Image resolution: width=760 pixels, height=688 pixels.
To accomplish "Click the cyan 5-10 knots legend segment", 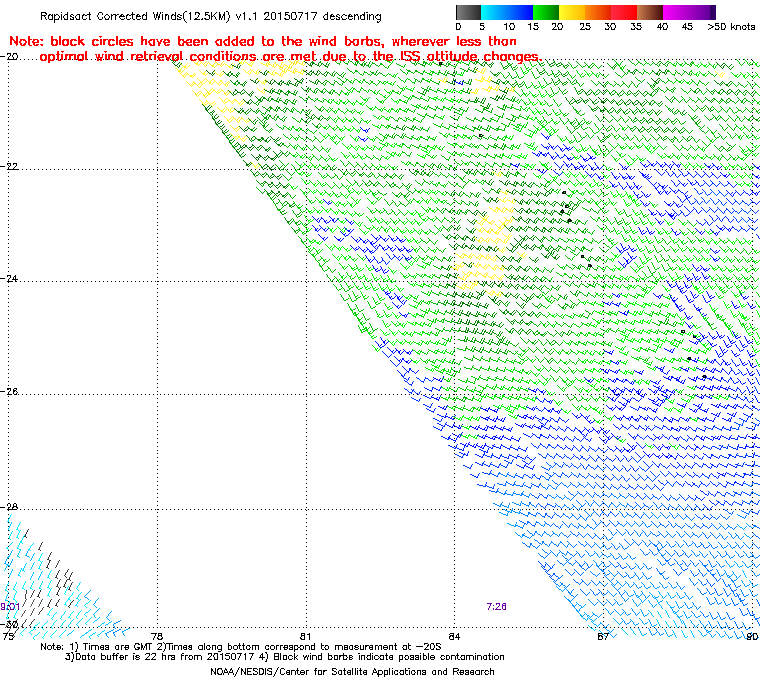I will pos(494,12).
